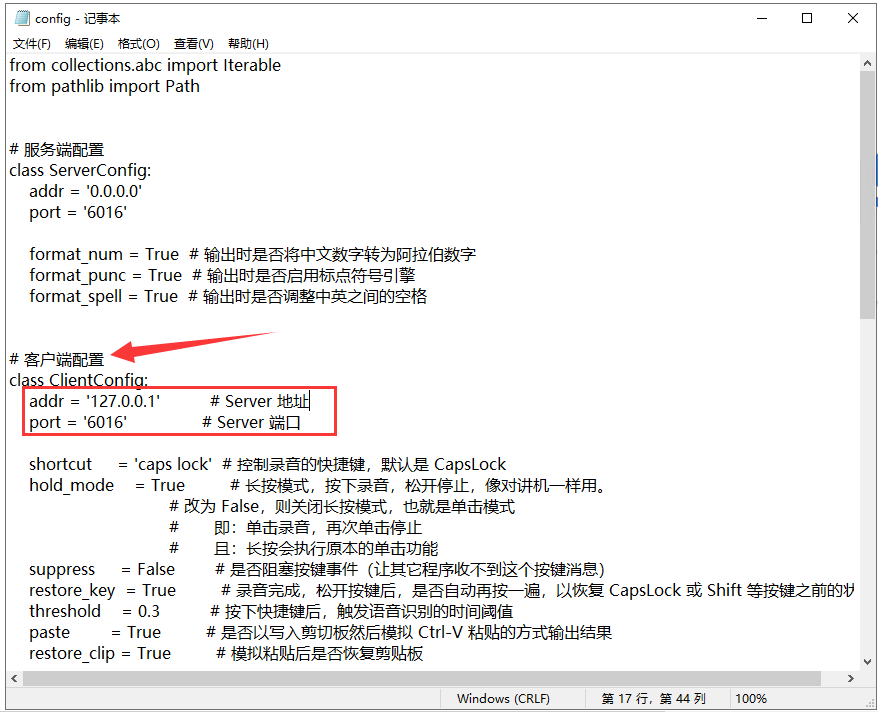The image size is (878, 712).
Task: Click the horizontal scrollbar right arrow
Action: [851, 678]
